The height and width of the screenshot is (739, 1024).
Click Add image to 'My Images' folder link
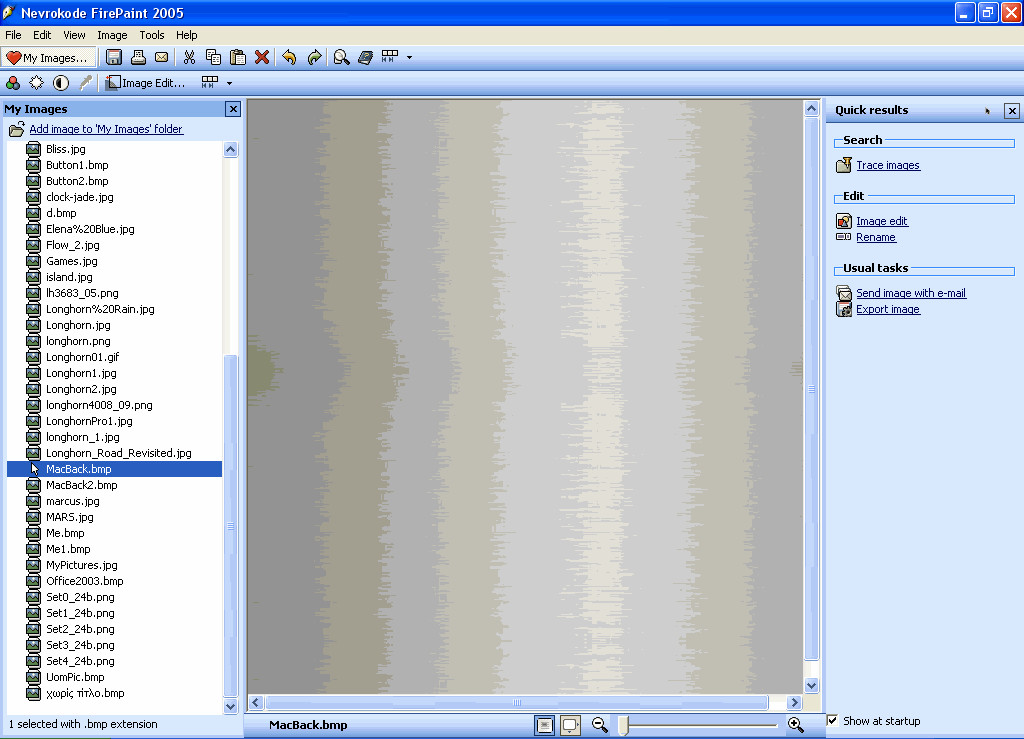(x=106, y=129)
